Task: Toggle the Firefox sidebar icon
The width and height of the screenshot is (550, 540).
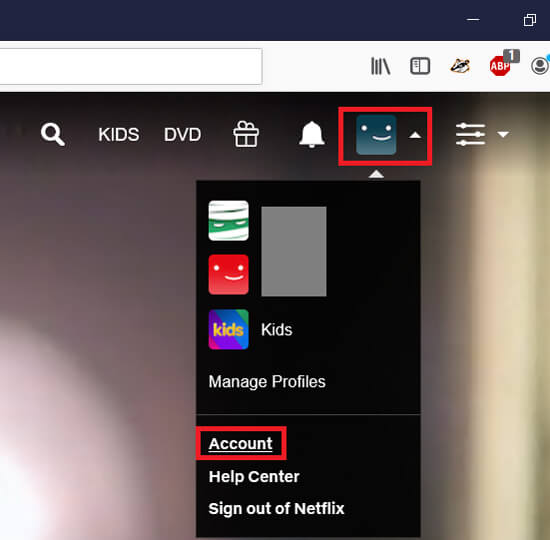Action: [x=420, y=66]
